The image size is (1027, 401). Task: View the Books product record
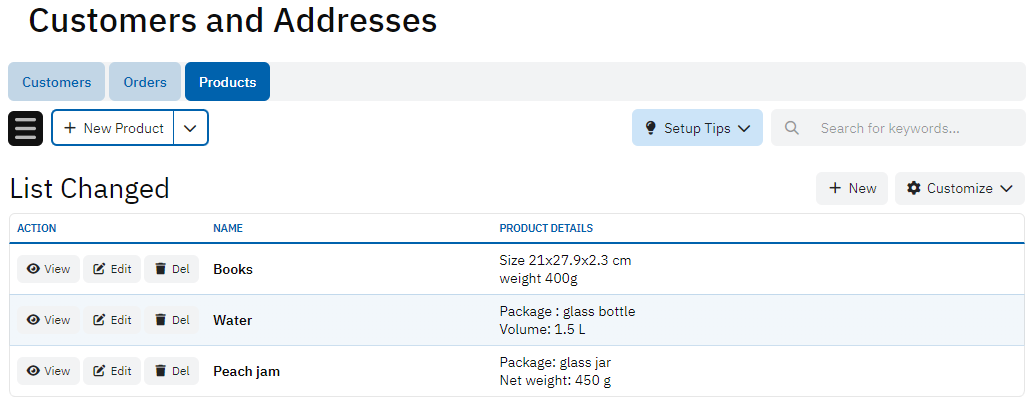tap(48, 269)
